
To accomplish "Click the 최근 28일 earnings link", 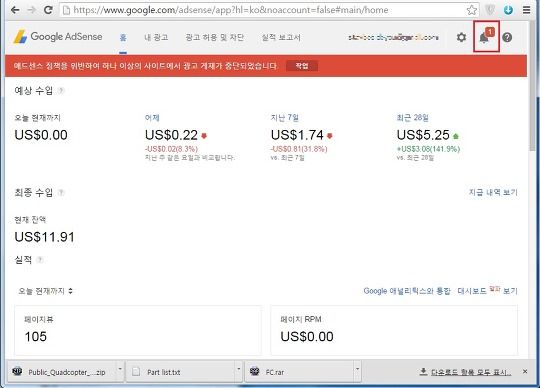I will pyautogui.click(x=413, y=118).
